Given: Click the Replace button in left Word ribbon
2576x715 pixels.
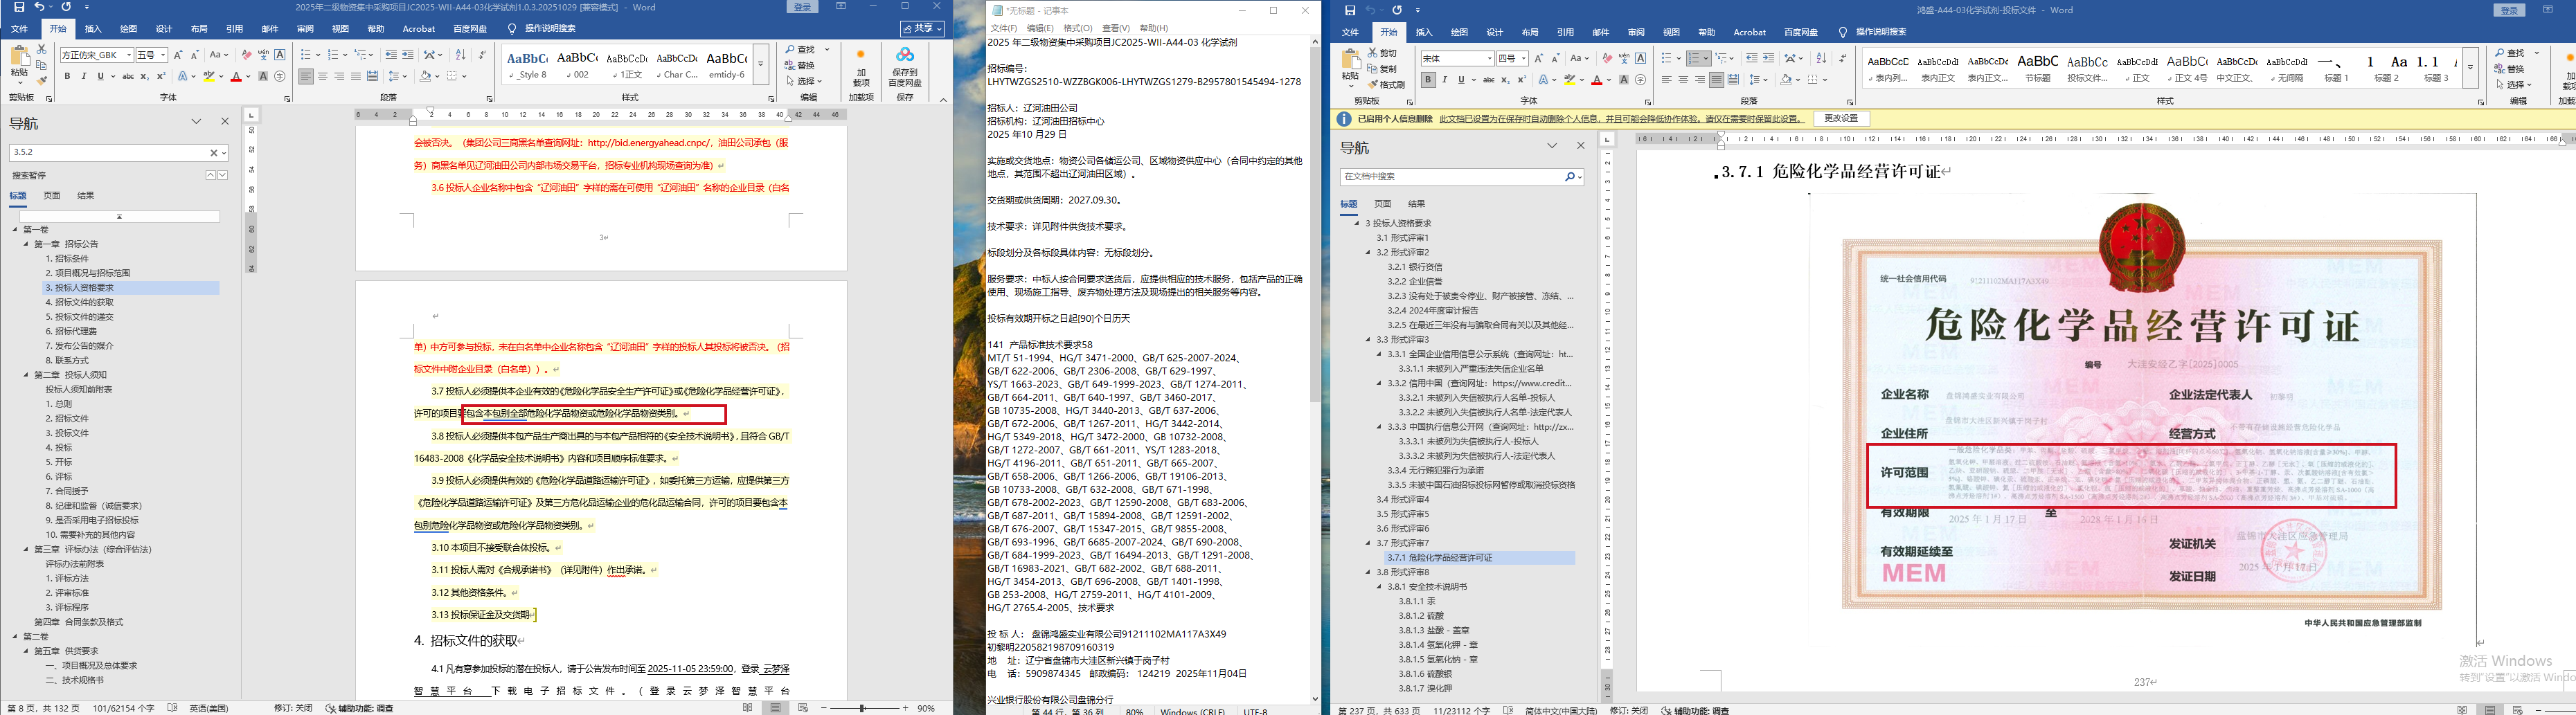Looking at the screenshot, I should tap(800, 65).
